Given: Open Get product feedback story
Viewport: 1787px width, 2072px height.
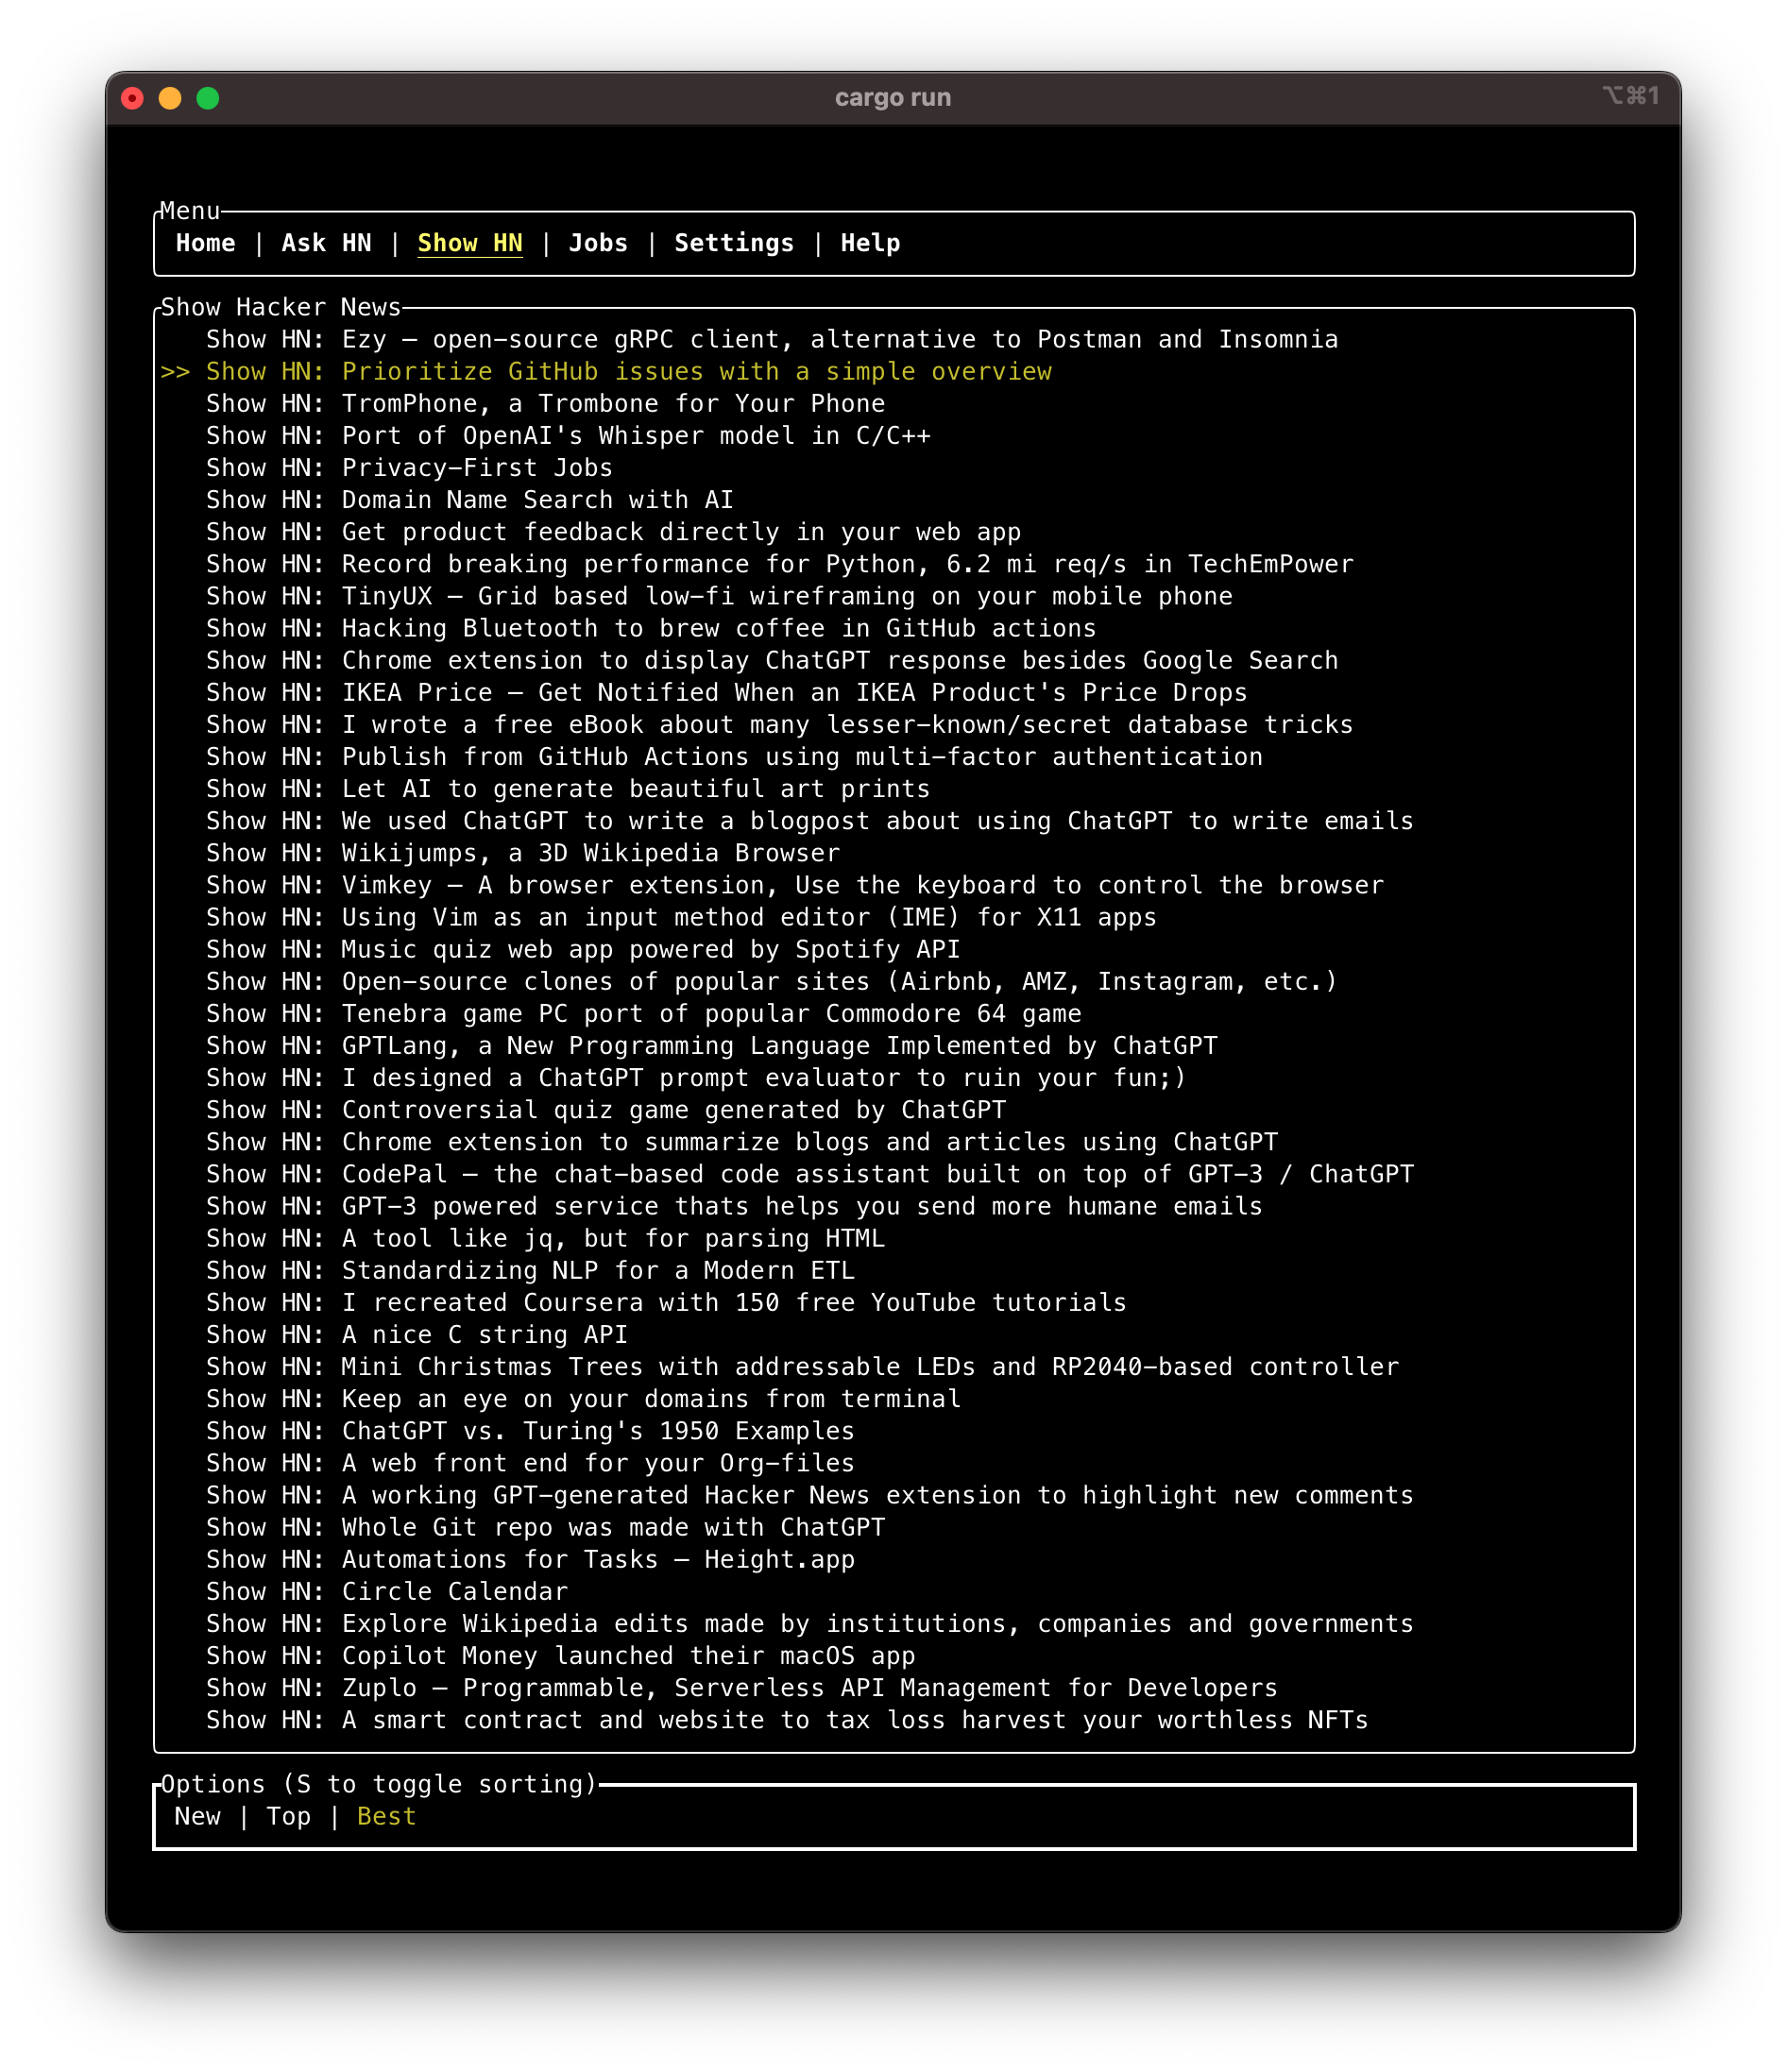Looking at the screenshot, I should [x=614, y=532].
